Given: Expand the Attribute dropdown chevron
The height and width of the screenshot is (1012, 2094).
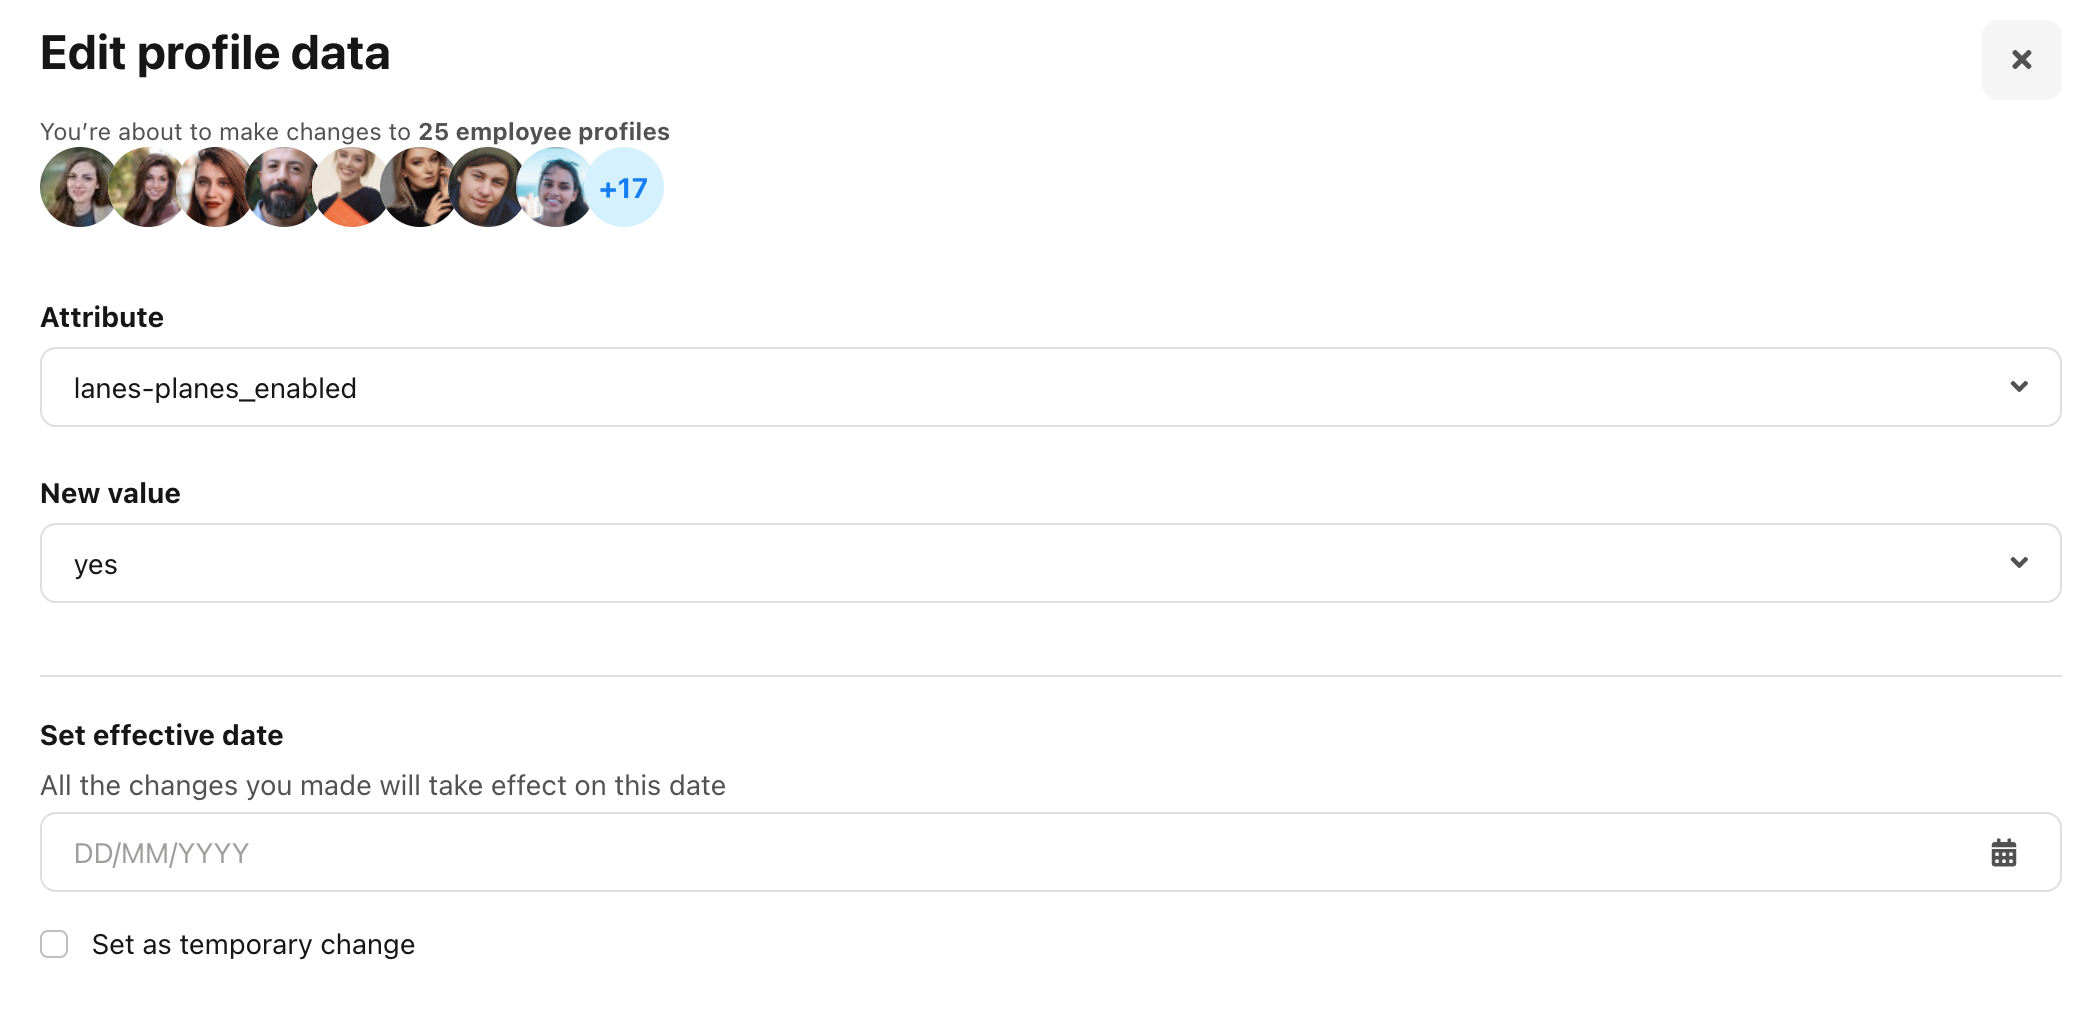Looking at the screenshot, I should click(2019, 387).
